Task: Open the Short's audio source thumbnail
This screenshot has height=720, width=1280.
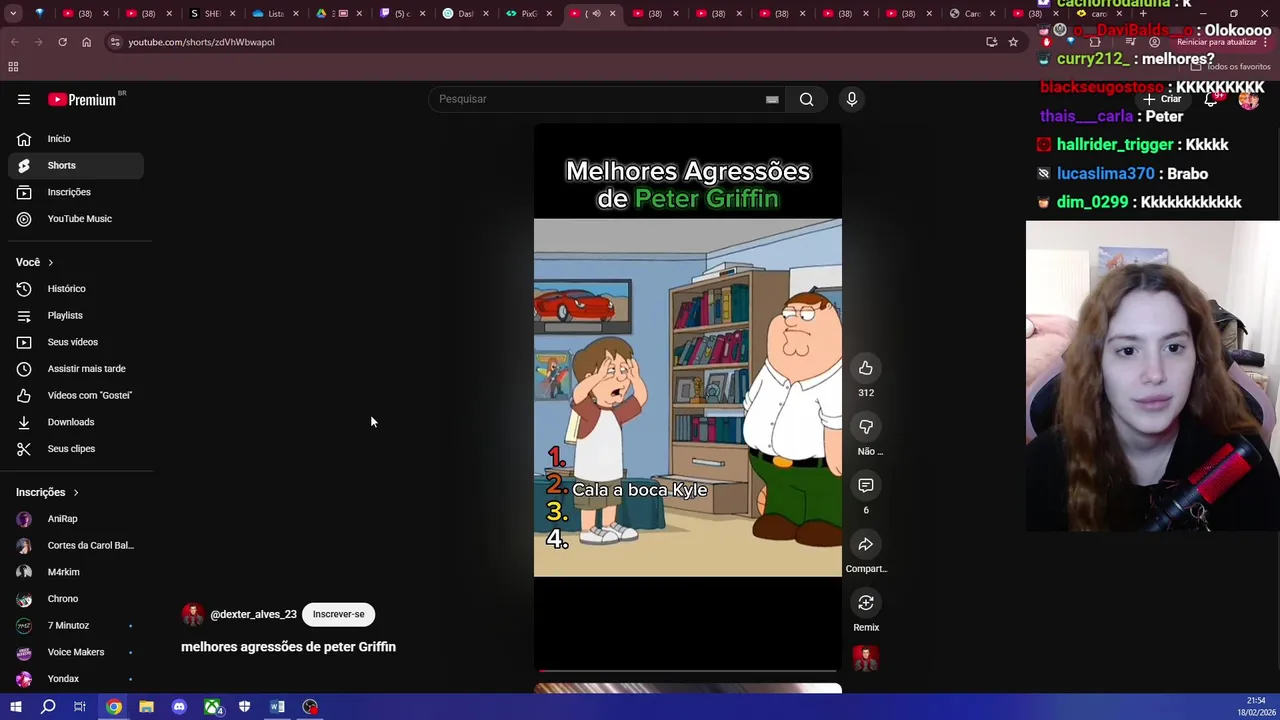Action: [x=866, y=658]
